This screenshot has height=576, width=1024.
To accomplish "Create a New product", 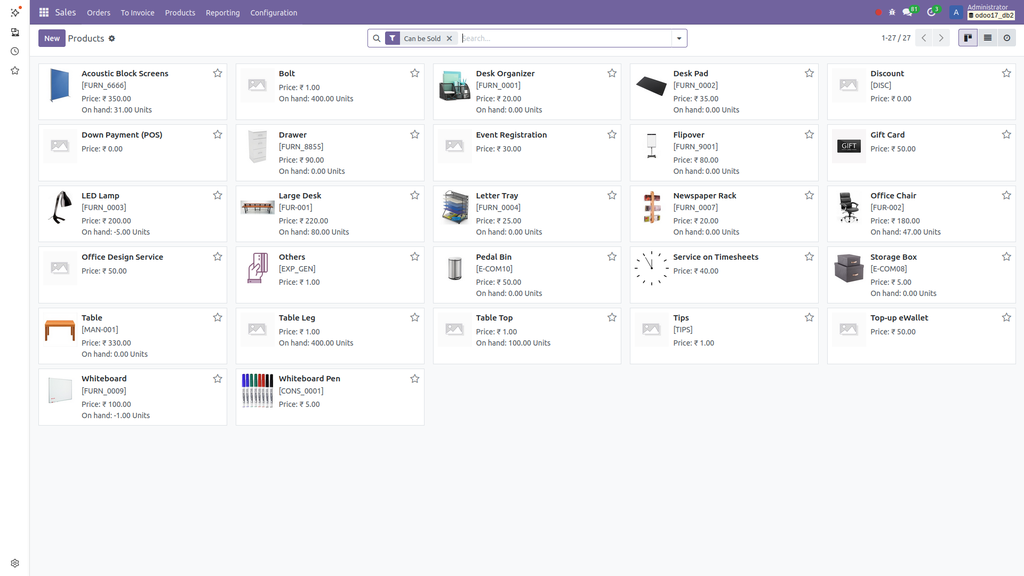I will 52,39.
